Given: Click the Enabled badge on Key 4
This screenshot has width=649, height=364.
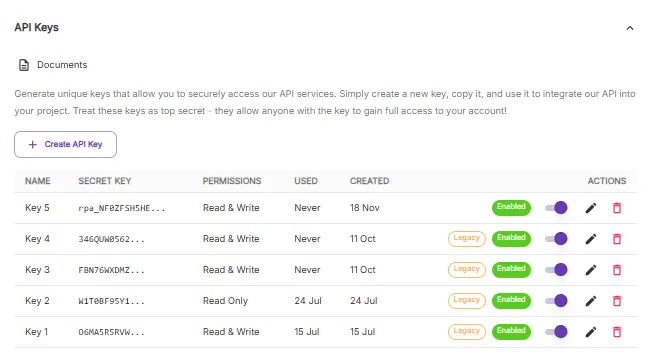Looking at the screenshot, I should (x=511, y=239).
